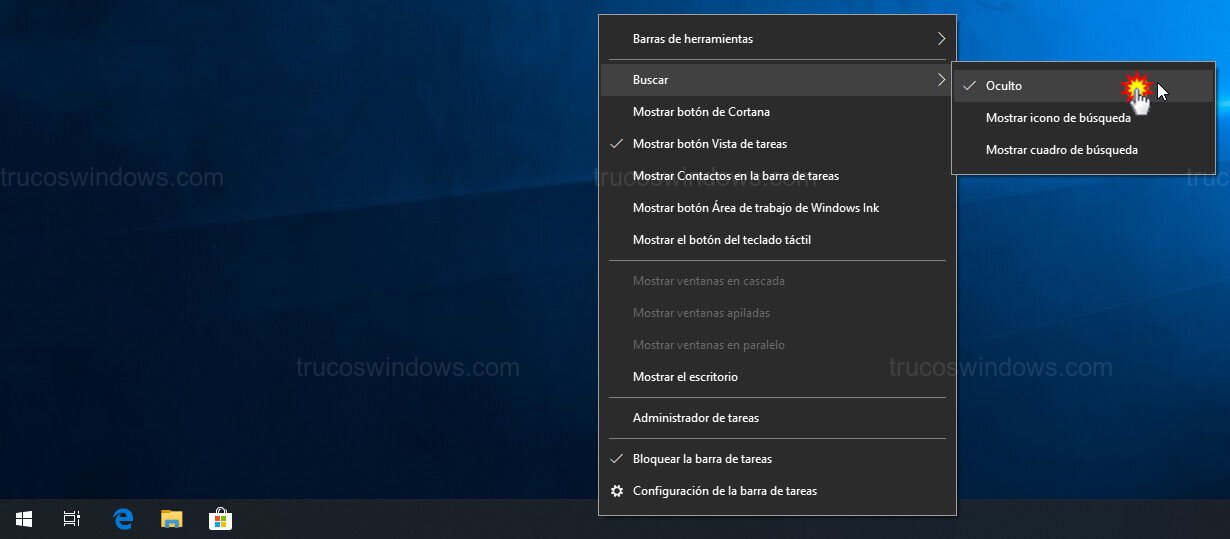Open the Windows Start menu

(23, 519)
